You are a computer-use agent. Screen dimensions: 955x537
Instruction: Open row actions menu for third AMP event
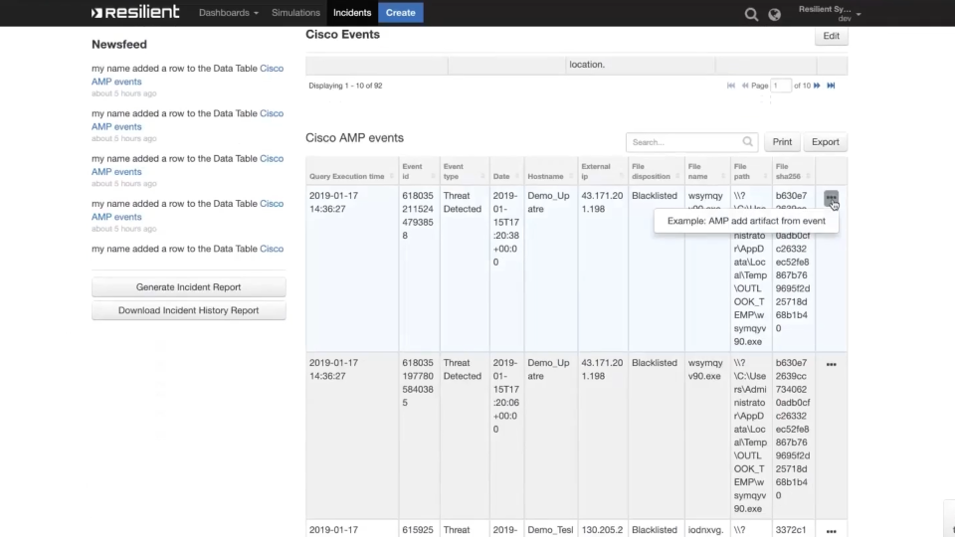click(x=831, y=531)
